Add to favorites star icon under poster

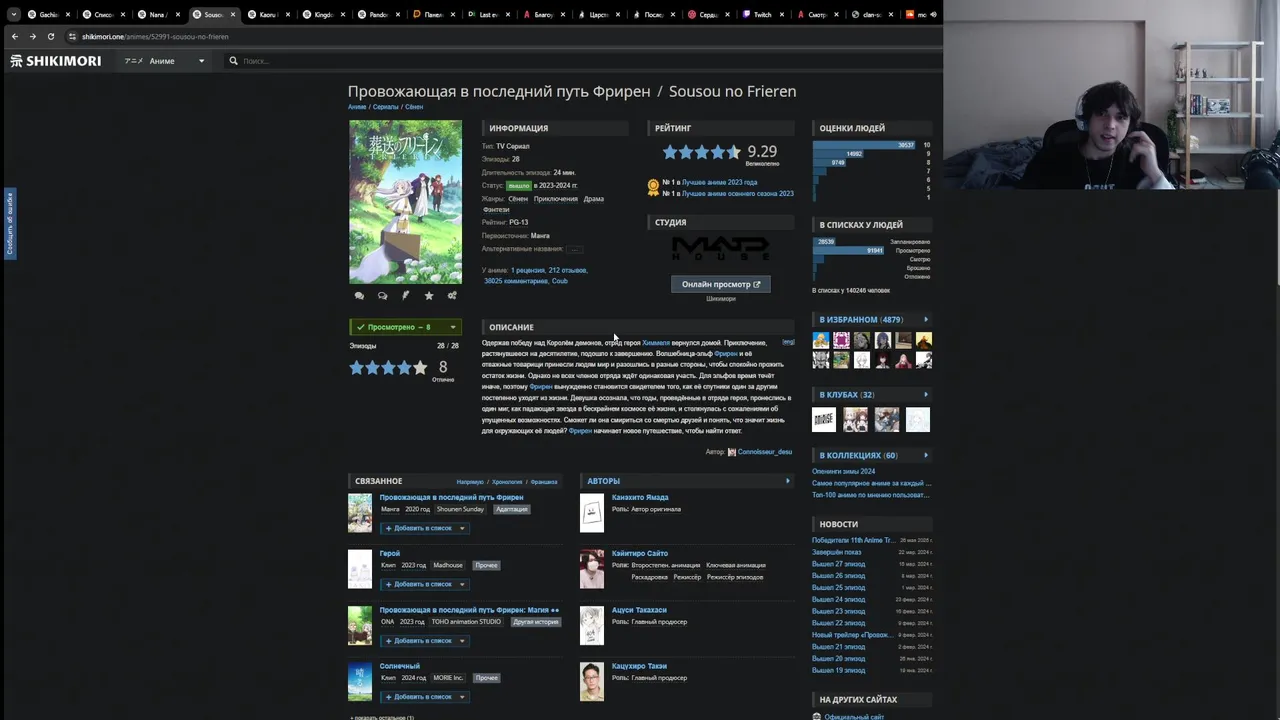pyautogui.click(x=429, y=296)
